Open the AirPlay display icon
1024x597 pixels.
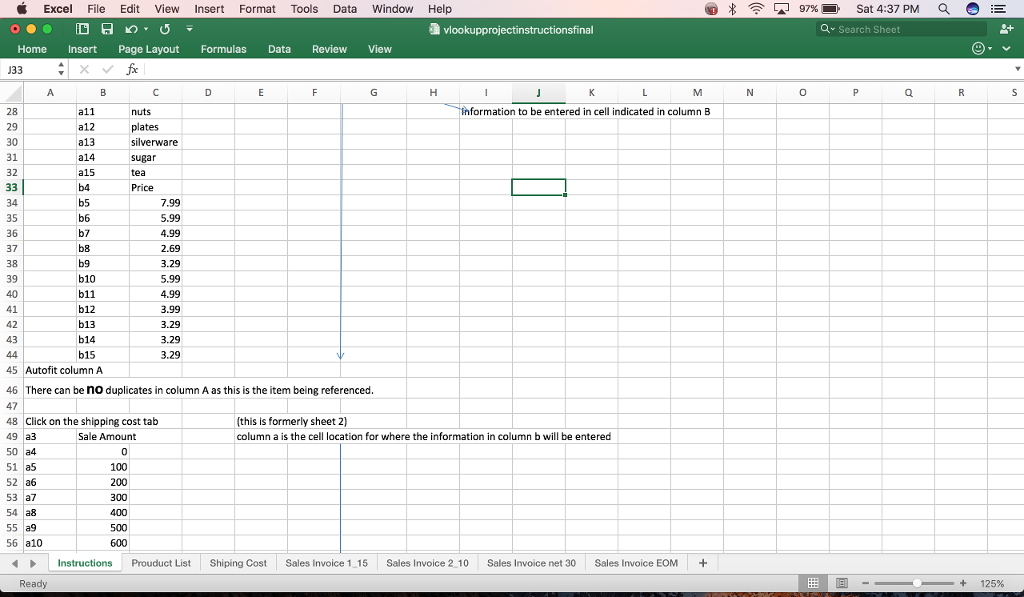tap(781, 8)
